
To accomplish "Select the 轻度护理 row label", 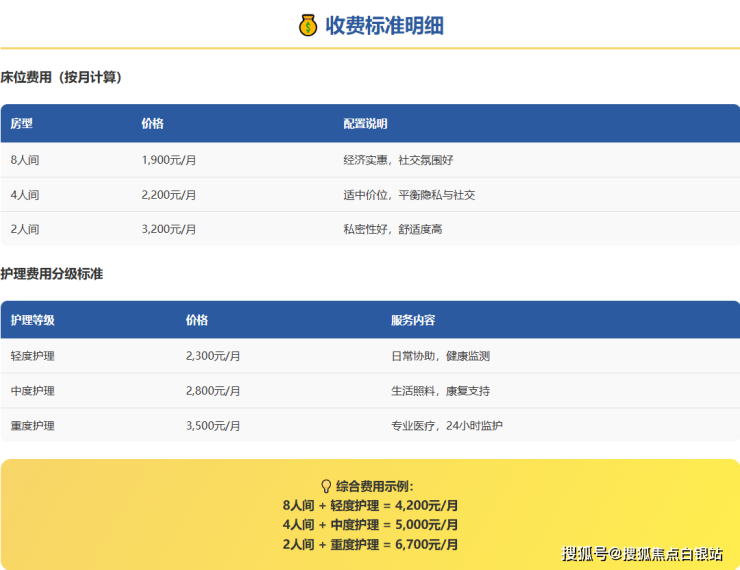I will (x=33, y=356).
